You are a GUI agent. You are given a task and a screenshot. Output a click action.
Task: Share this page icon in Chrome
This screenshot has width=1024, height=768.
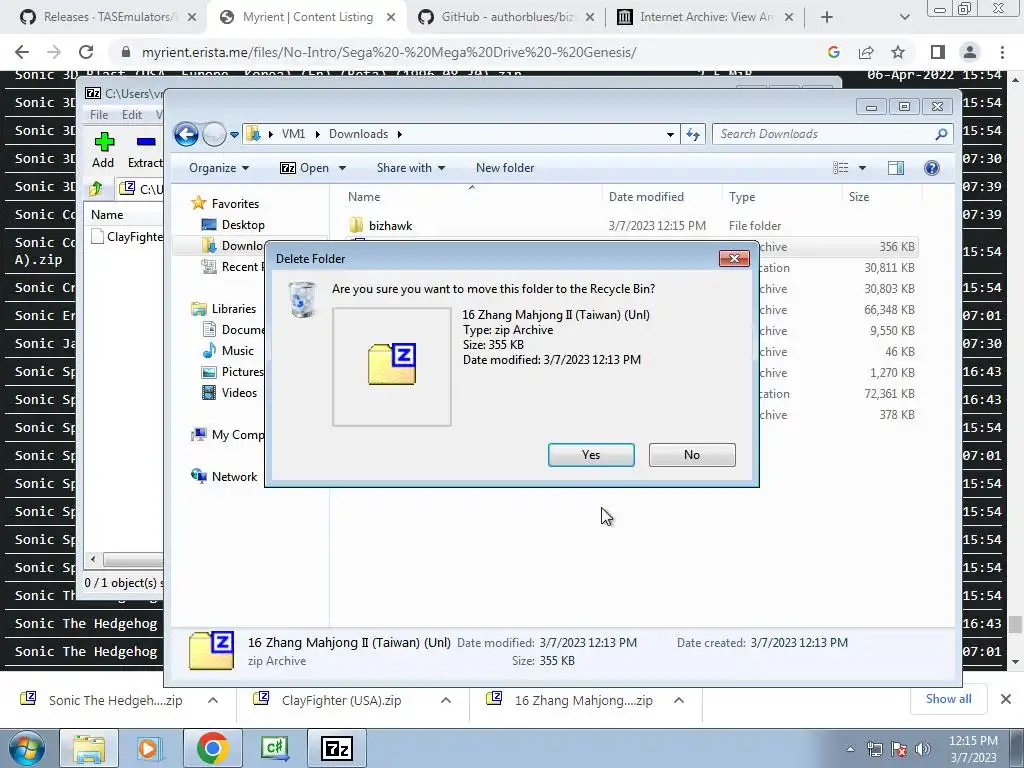[x=866, y=52]
